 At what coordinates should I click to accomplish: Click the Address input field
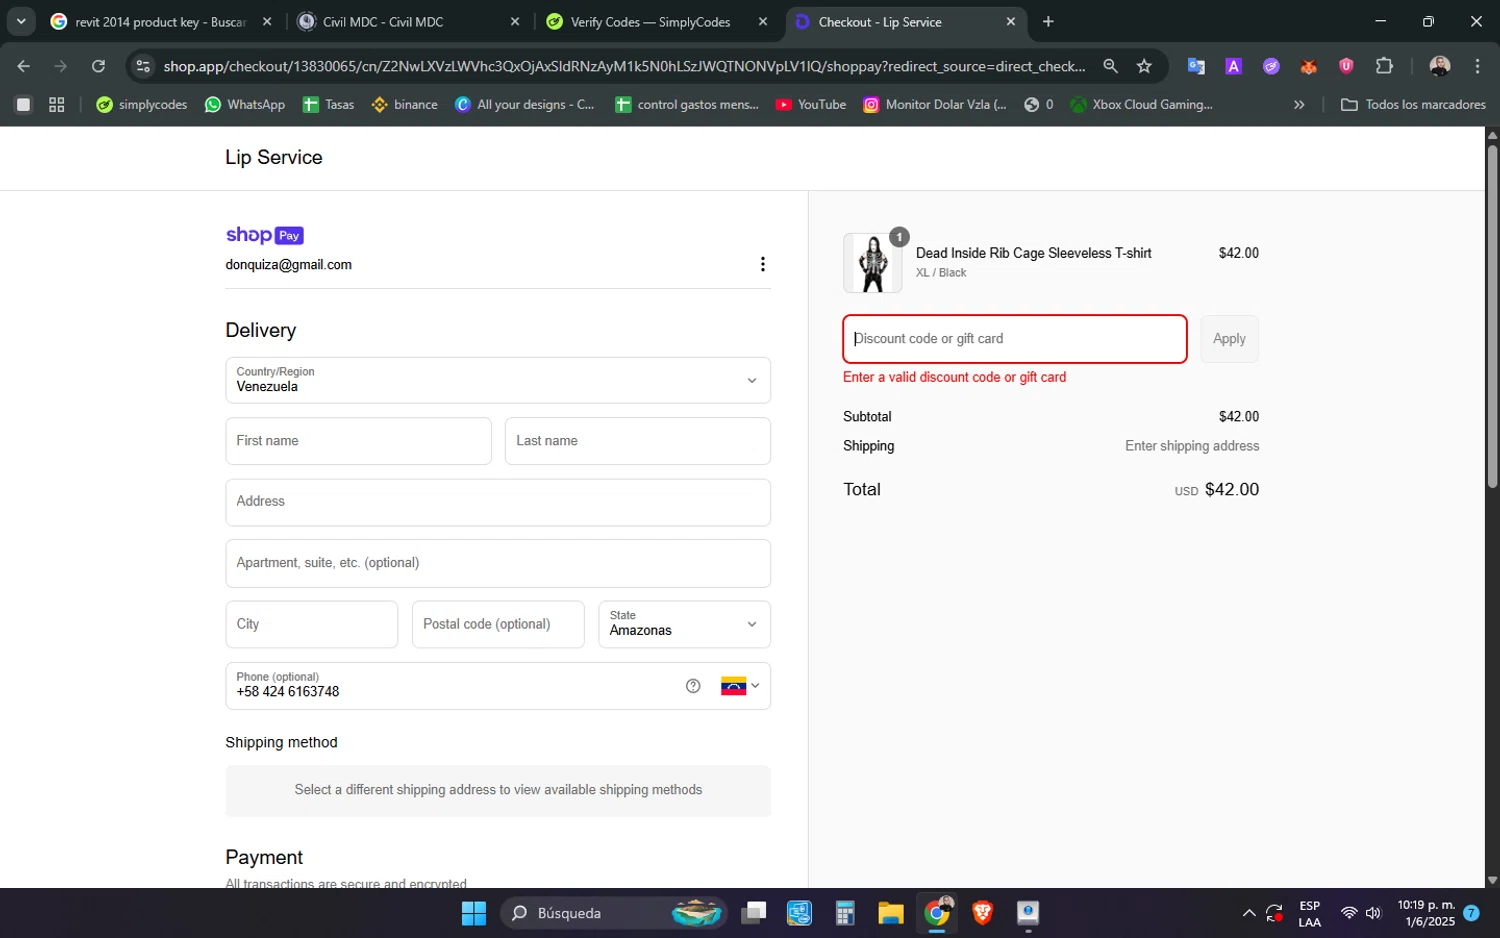[498, 502]
